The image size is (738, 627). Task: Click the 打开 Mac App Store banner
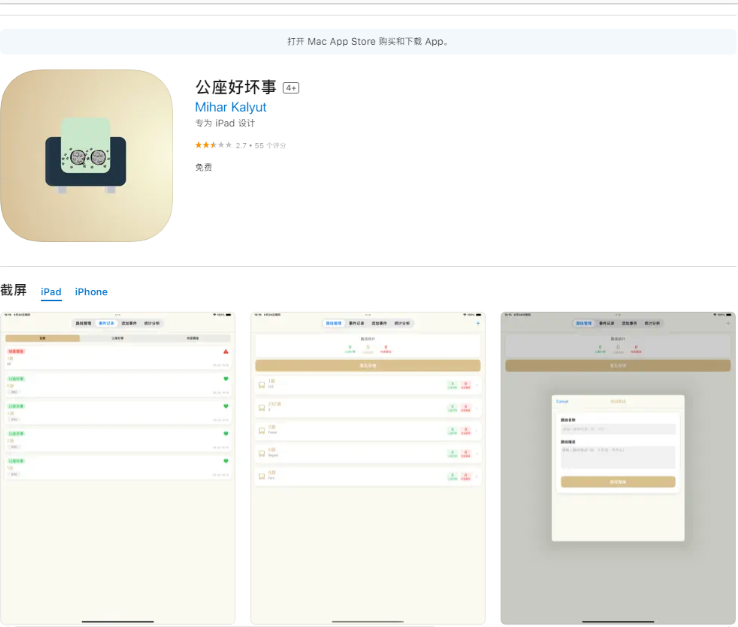(x=368, y=41)
